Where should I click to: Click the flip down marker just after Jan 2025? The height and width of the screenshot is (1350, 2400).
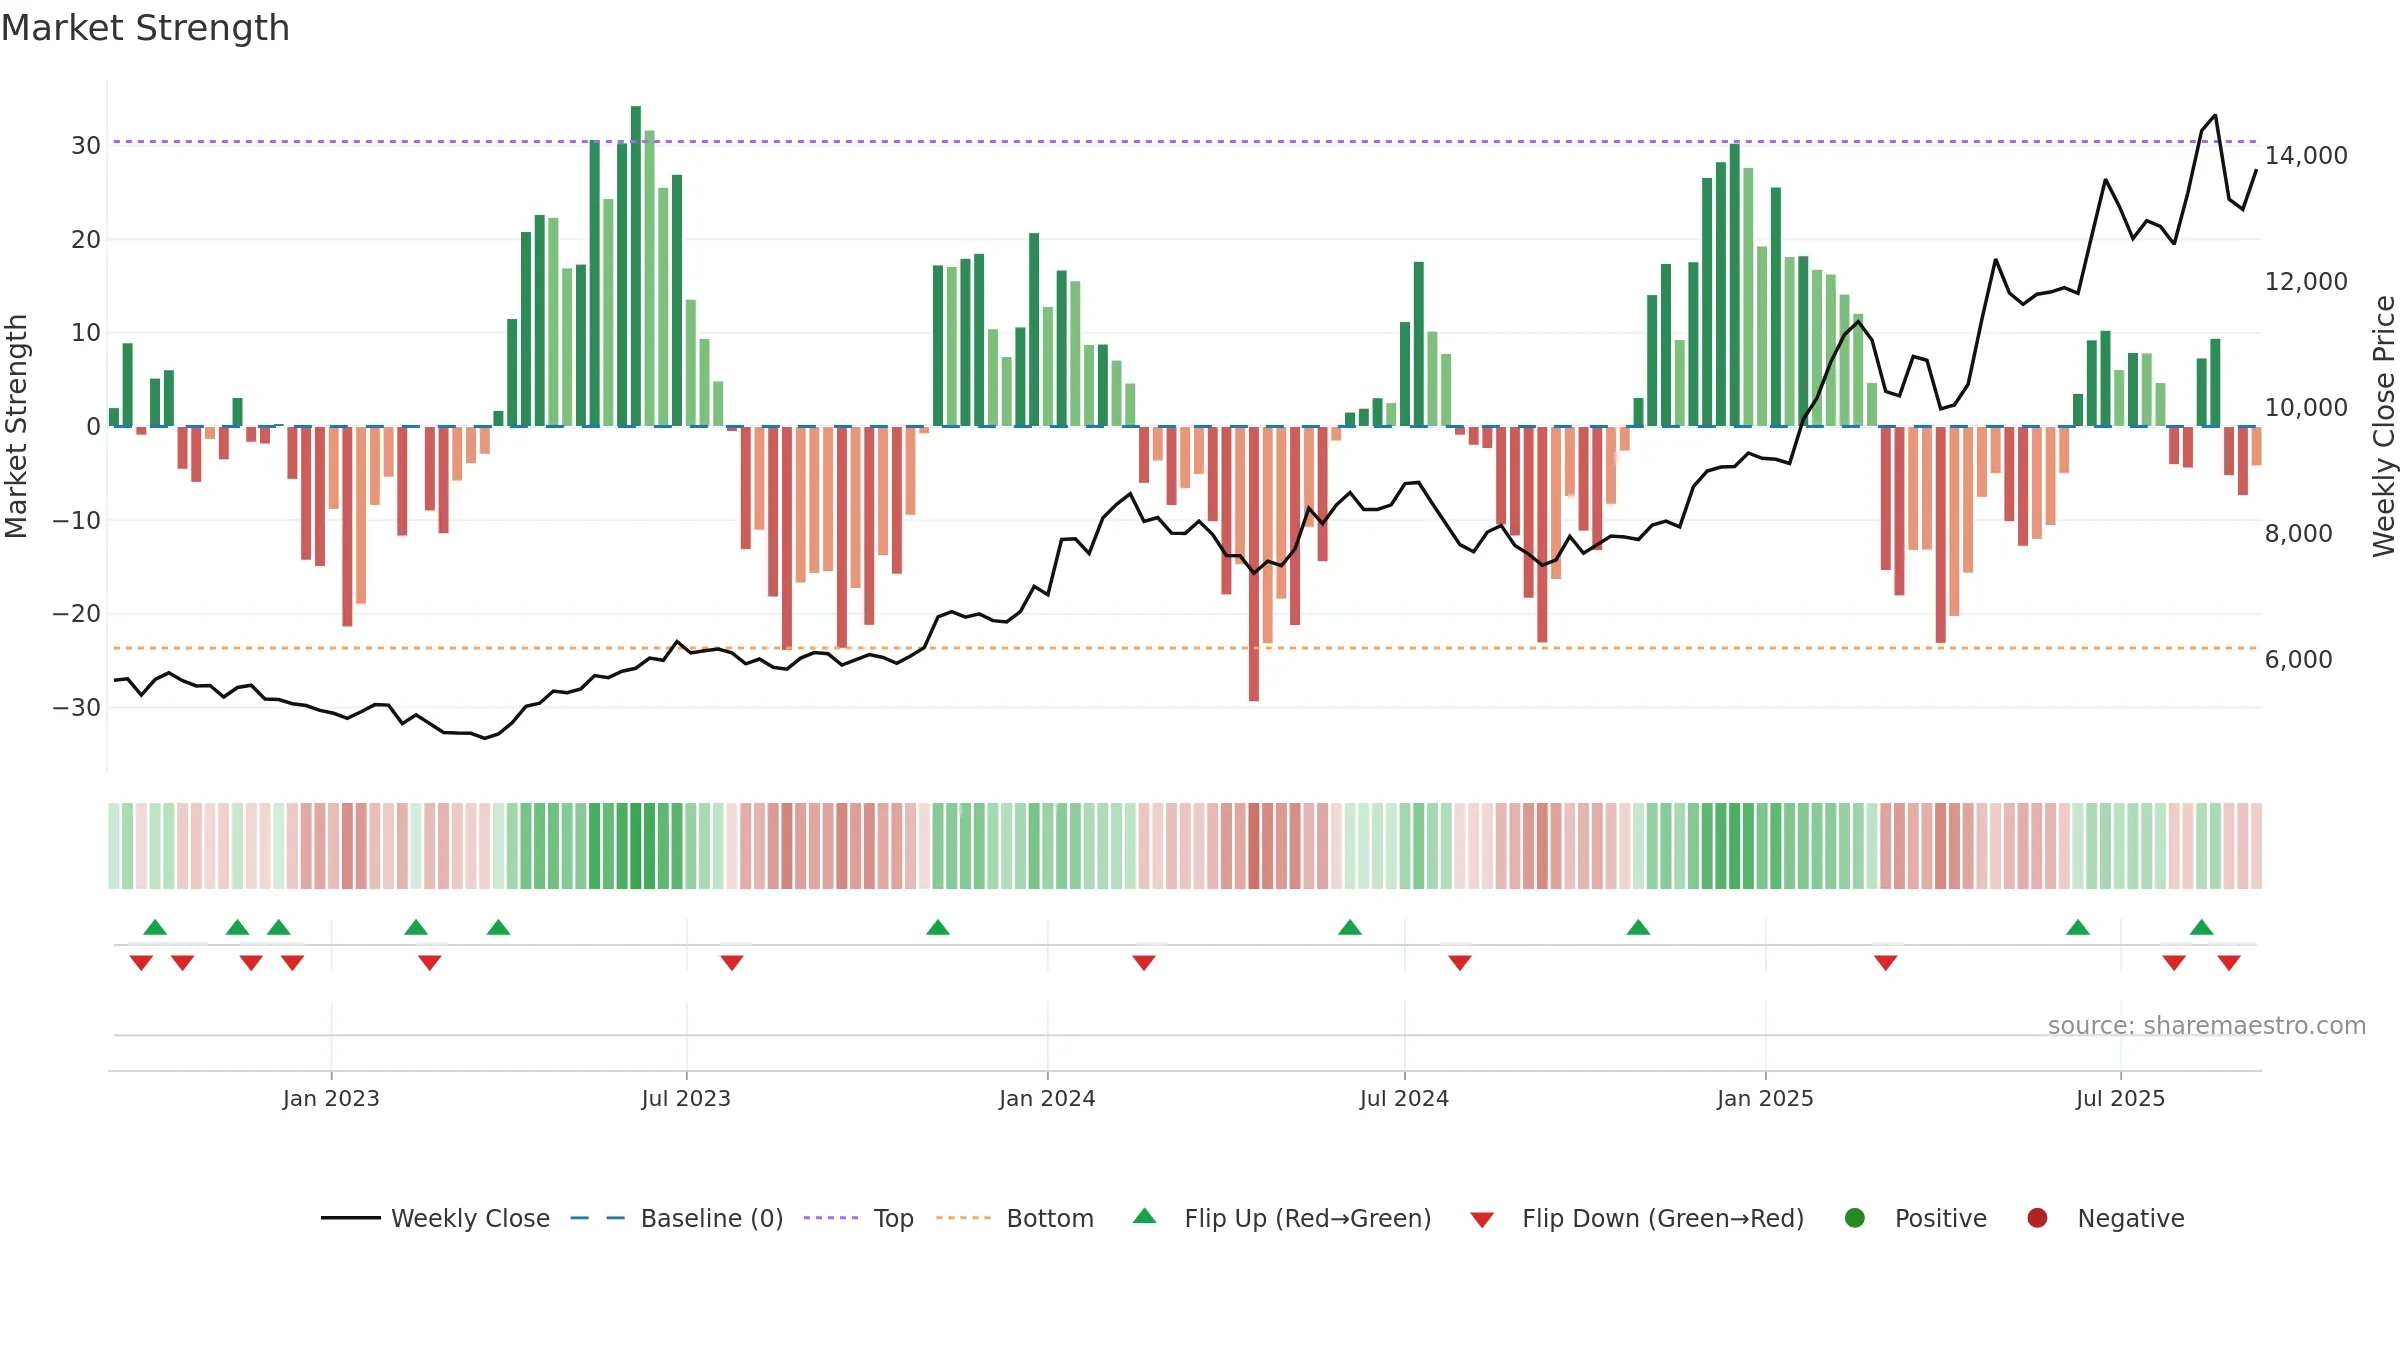(1886, 962)
